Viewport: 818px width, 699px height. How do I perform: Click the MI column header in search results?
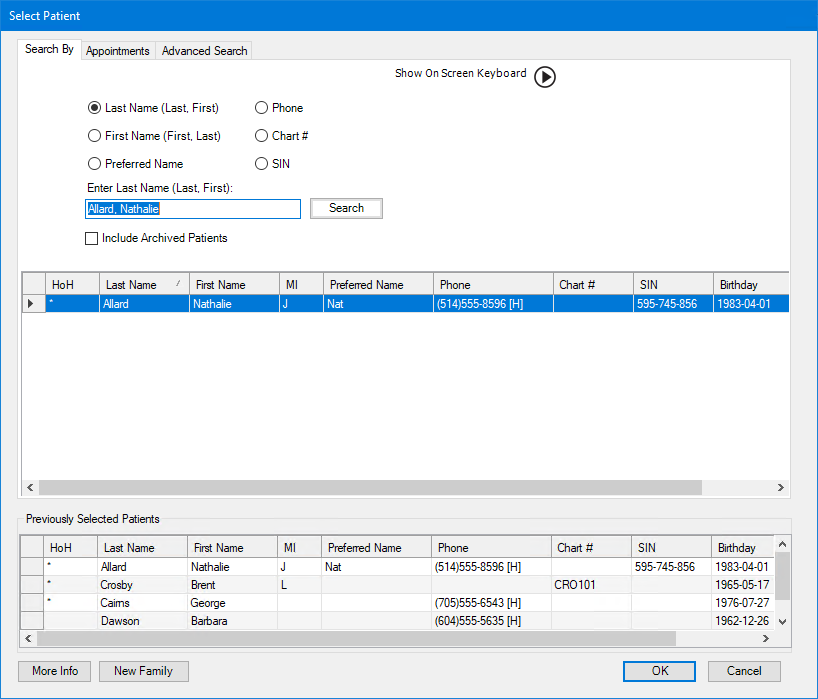point(302,285)
